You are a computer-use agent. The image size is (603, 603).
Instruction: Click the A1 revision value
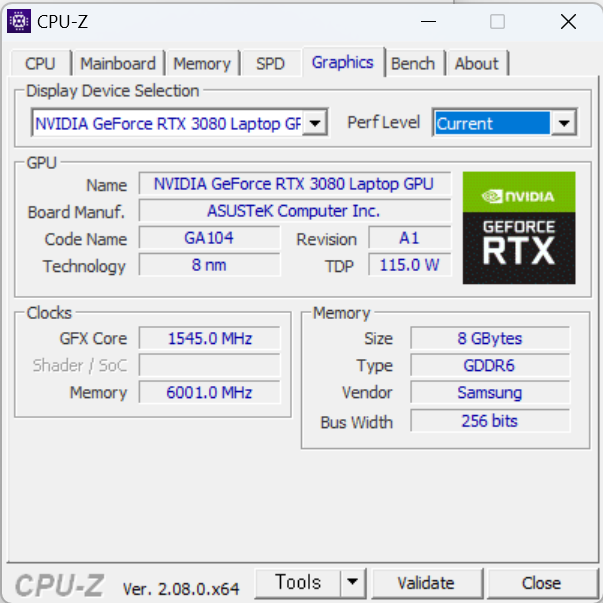click(x=409, y=238)
